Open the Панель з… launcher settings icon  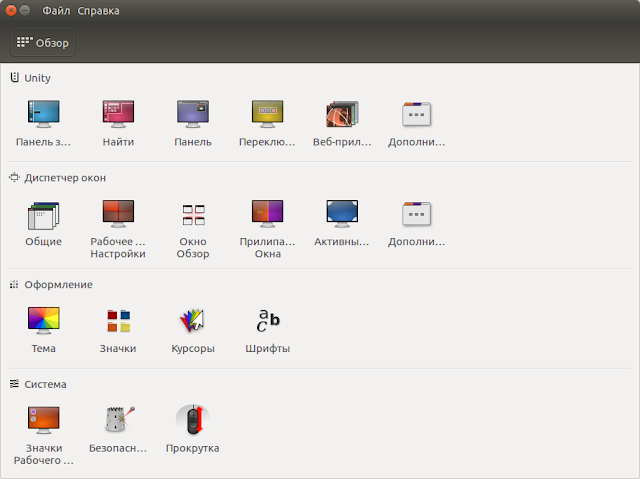44,114
